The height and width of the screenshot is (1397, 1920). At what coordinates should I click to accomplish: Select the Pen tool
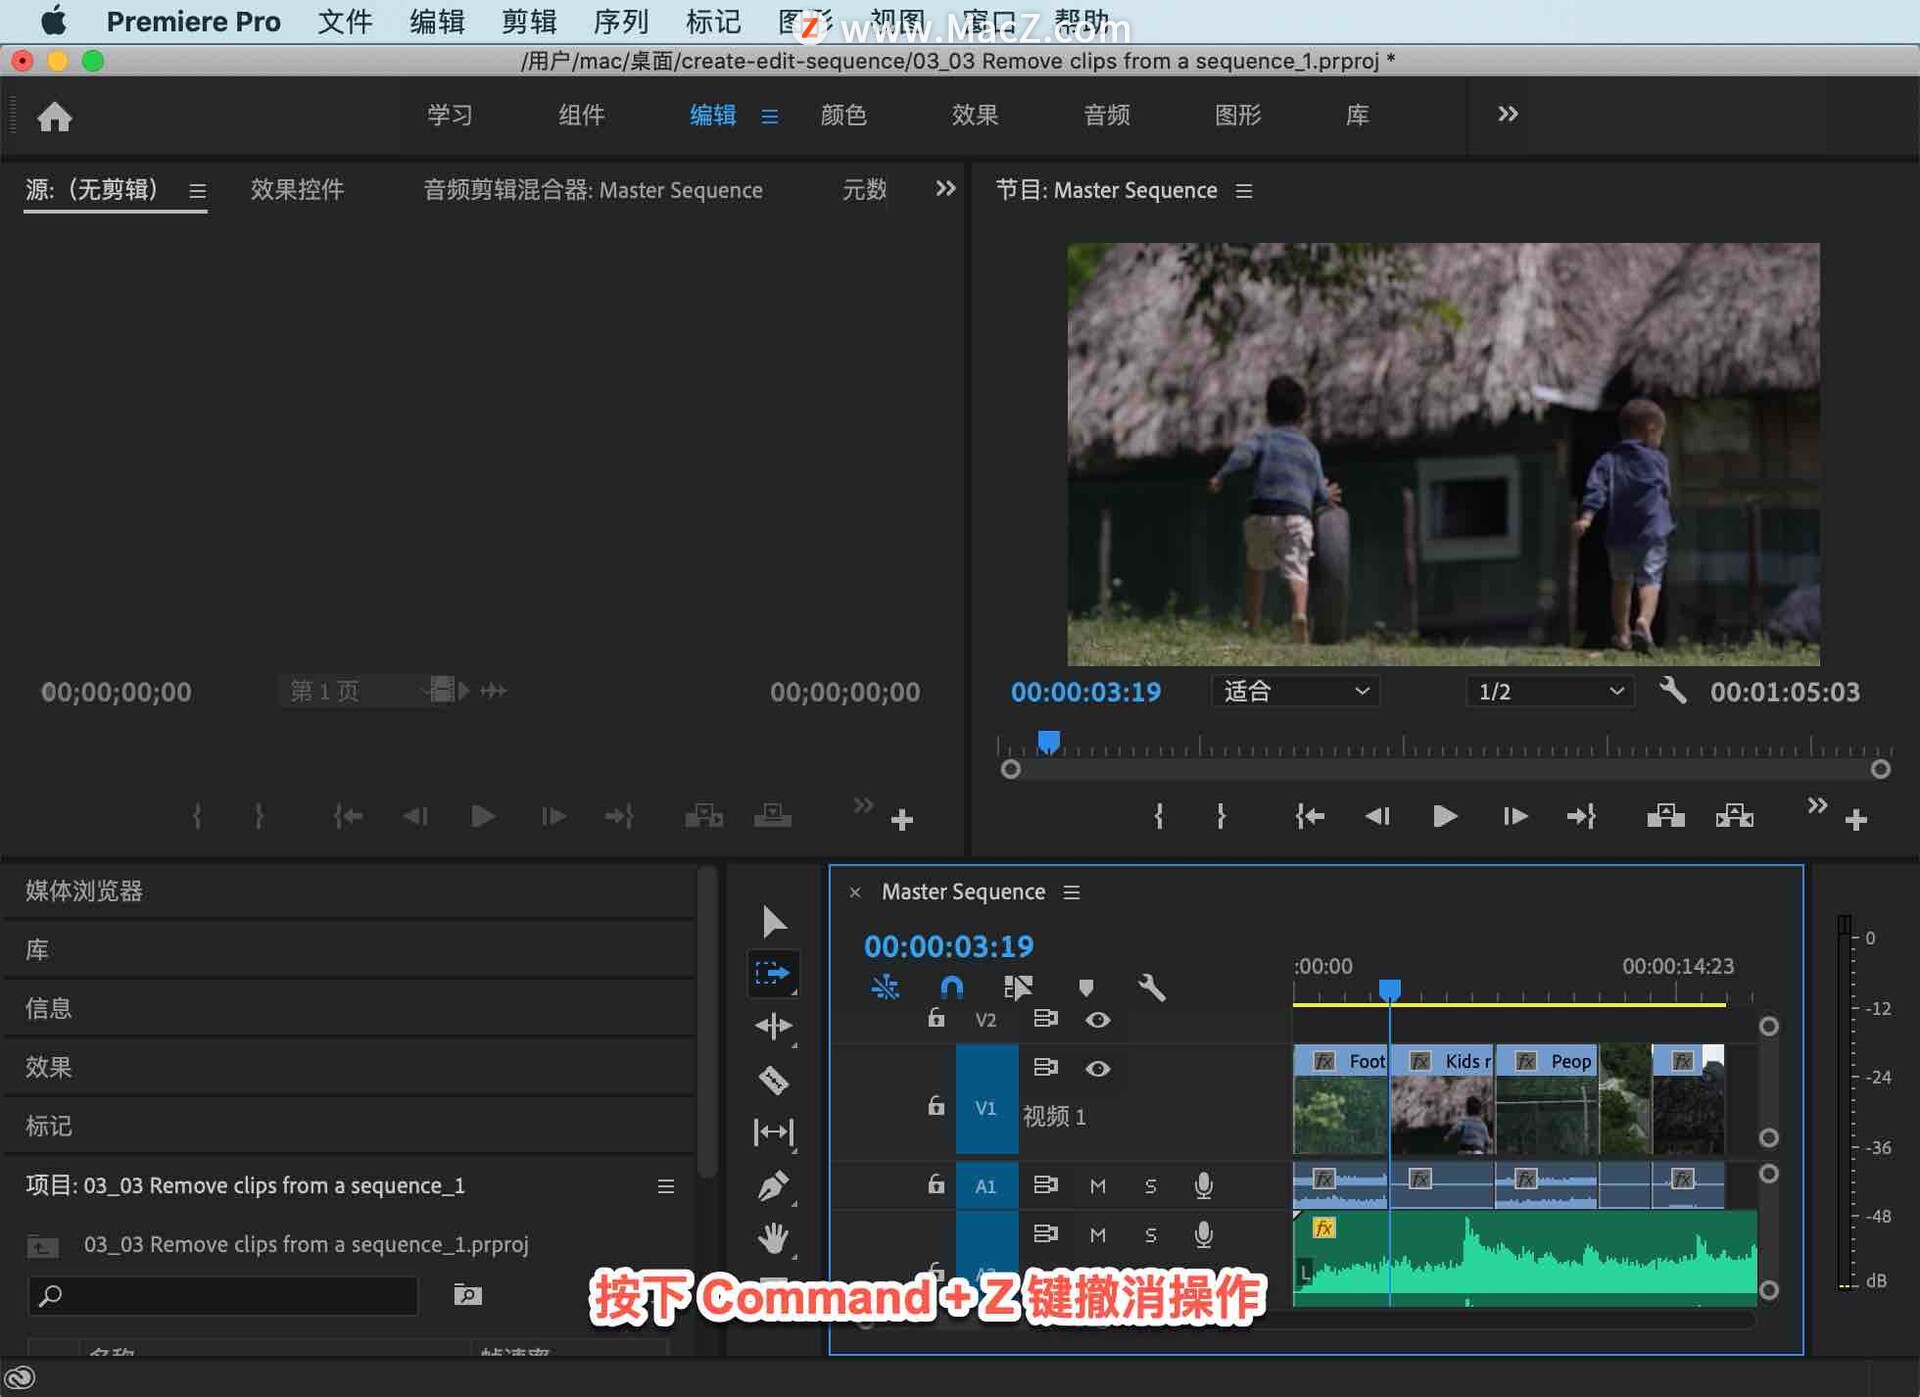(x=773, y=1186)
